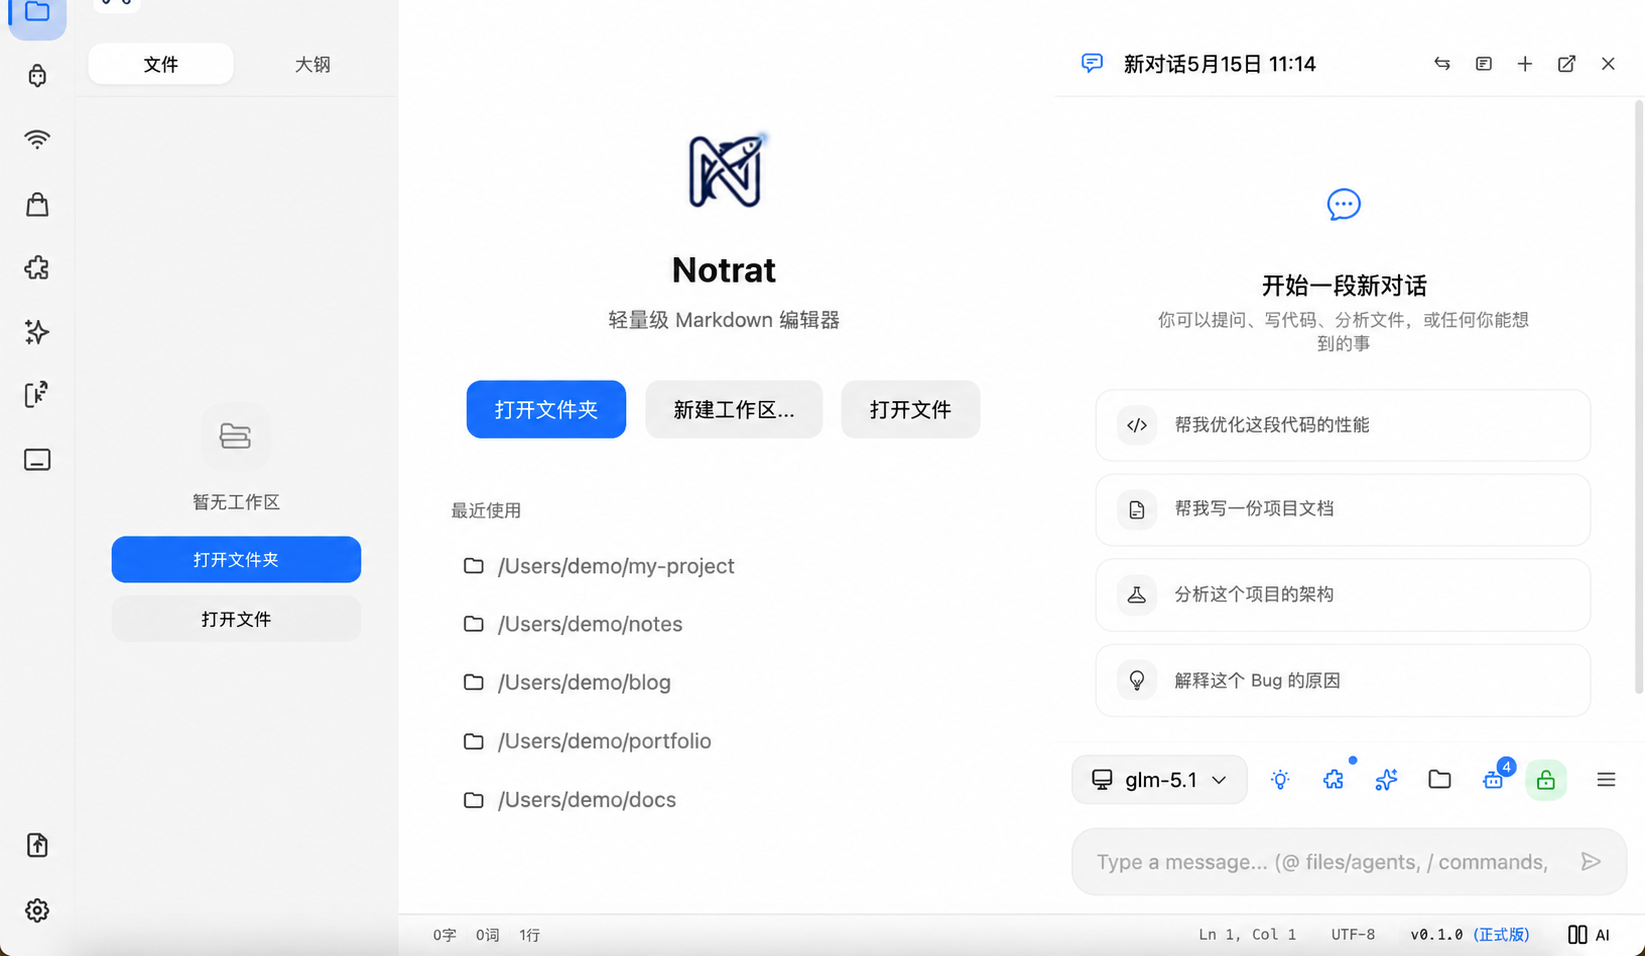Click the 暂无工作区 stacked-folder icon in left panel

pos(236,436)
